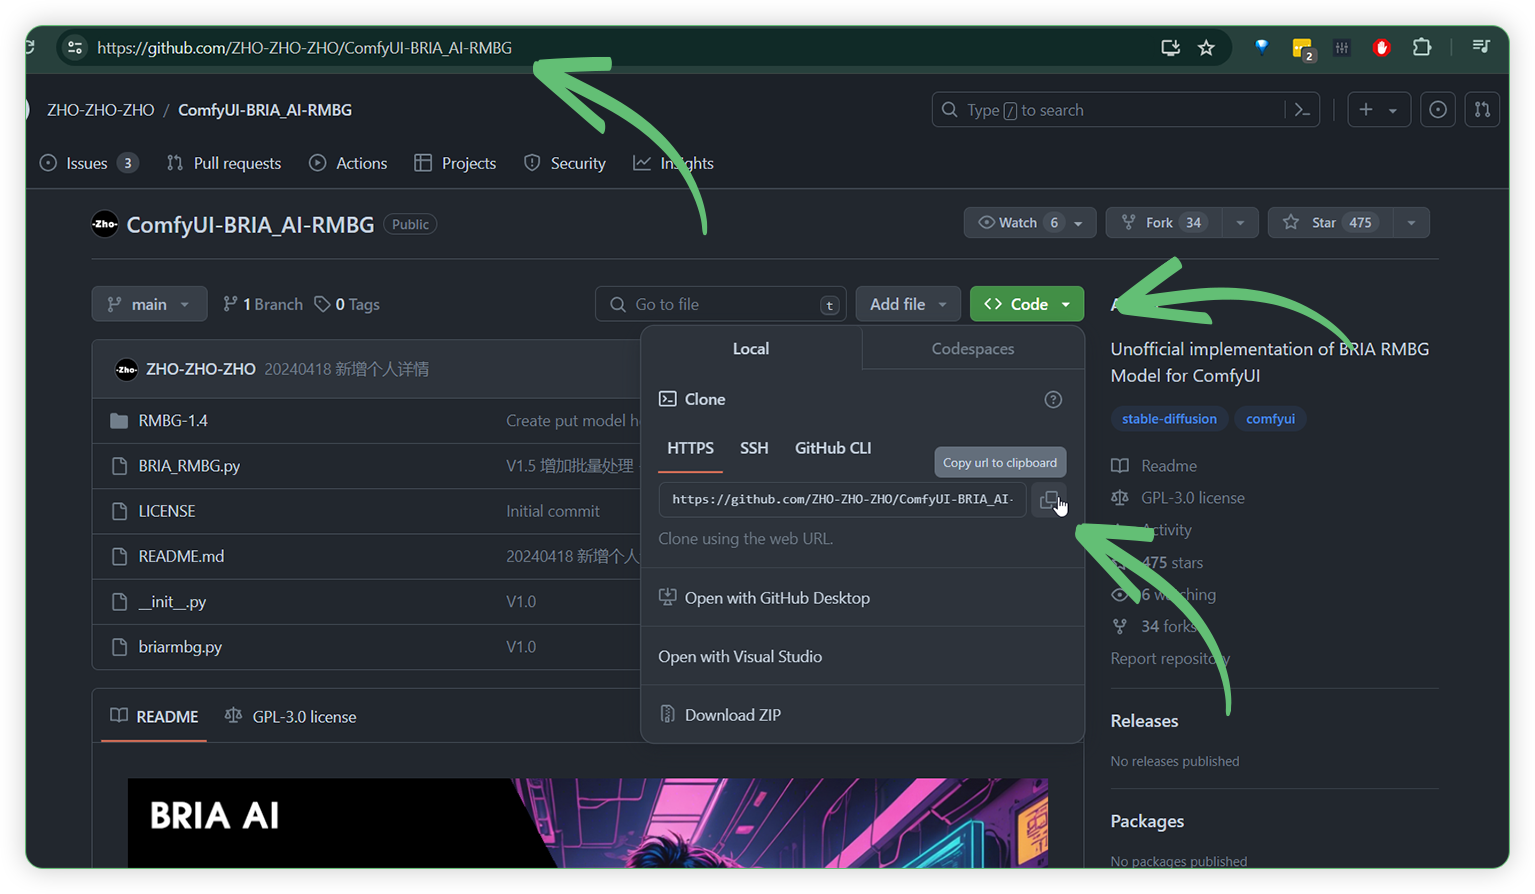
Task: Switch to the GPL-3.0 license tab below files
Action: pyautogui.click(x=291, y=716)
